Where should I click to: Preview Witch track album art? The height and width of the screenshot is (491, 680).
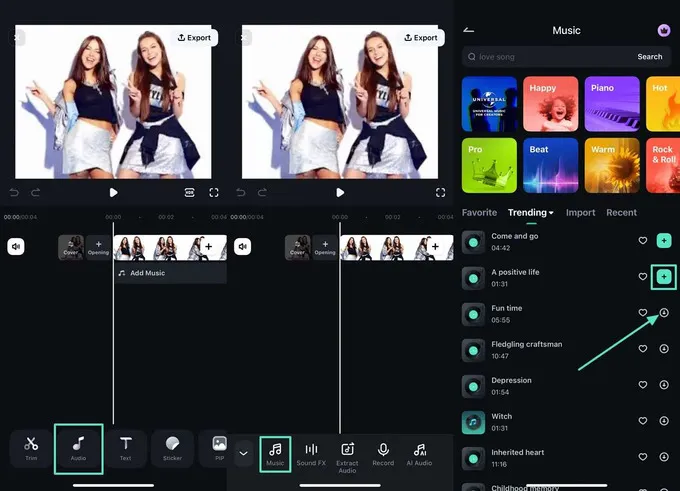point(473,422)
